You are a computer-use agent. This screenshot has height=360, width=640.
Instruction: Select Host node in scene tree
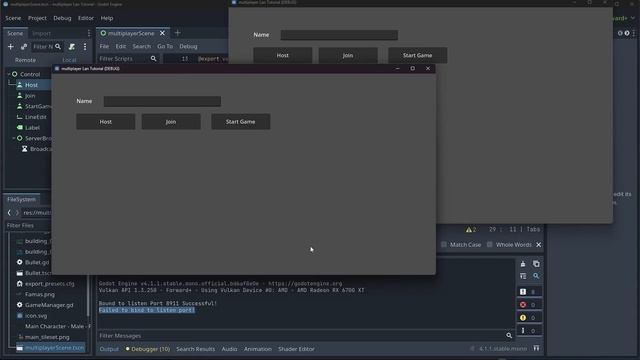[x=31, y=85]
